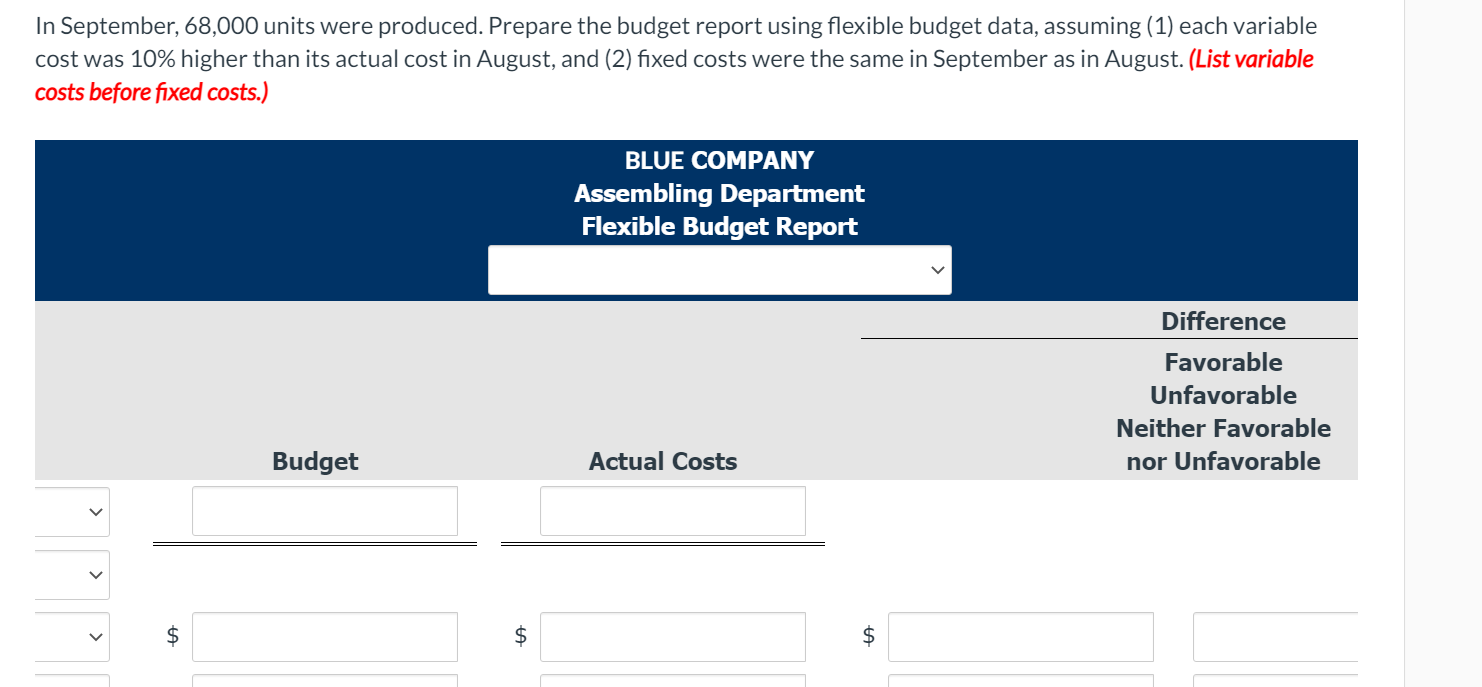This screenshot has width=1482, height=687.
Task: Click the first-row Budget input field
Action: coord(324,511)
